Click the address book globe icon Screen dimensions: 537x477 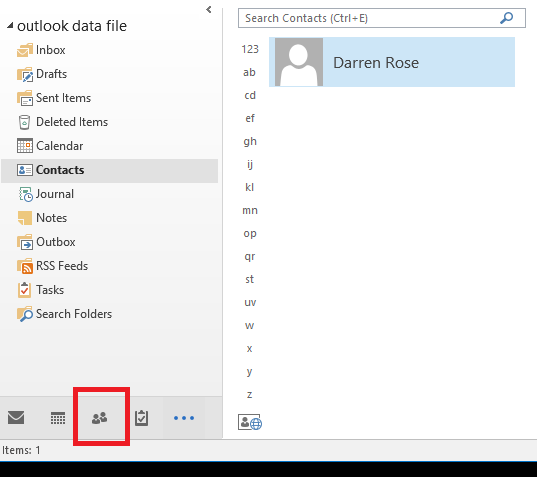[x=250, y=422]
